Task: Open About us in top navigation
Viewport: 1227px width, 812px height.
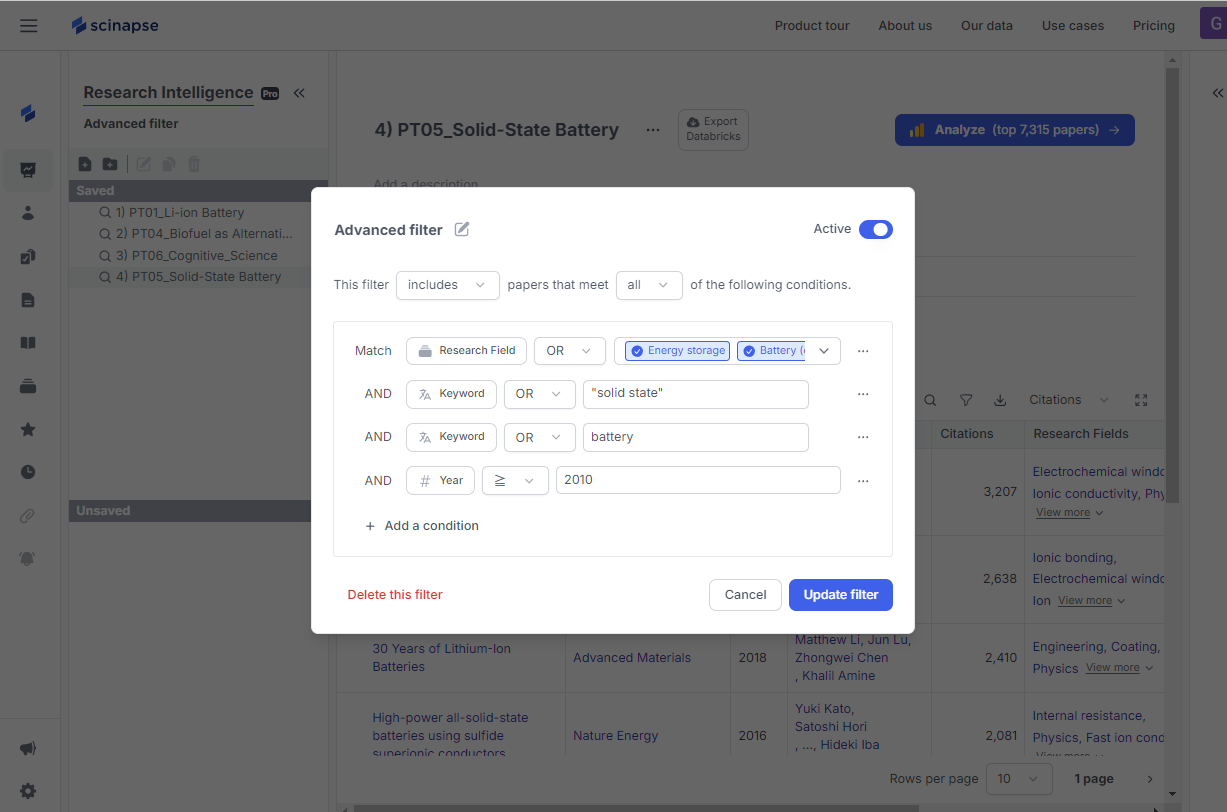Action: 905,26
